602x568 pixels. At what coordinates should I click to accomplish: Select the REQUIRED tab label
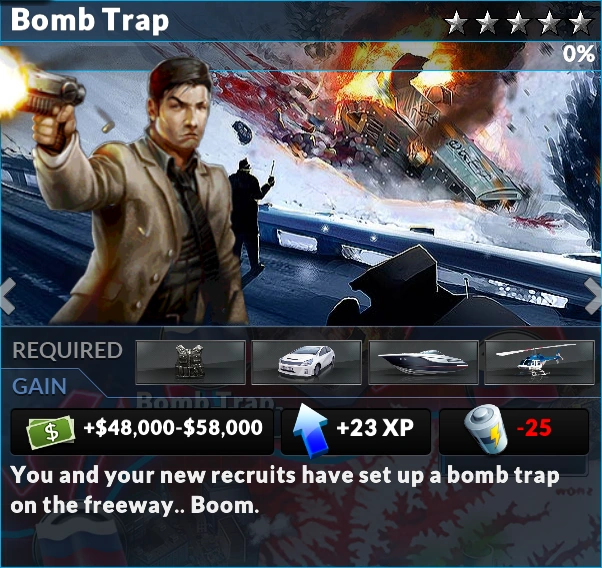pyautogui.click(x=68, y=350)
